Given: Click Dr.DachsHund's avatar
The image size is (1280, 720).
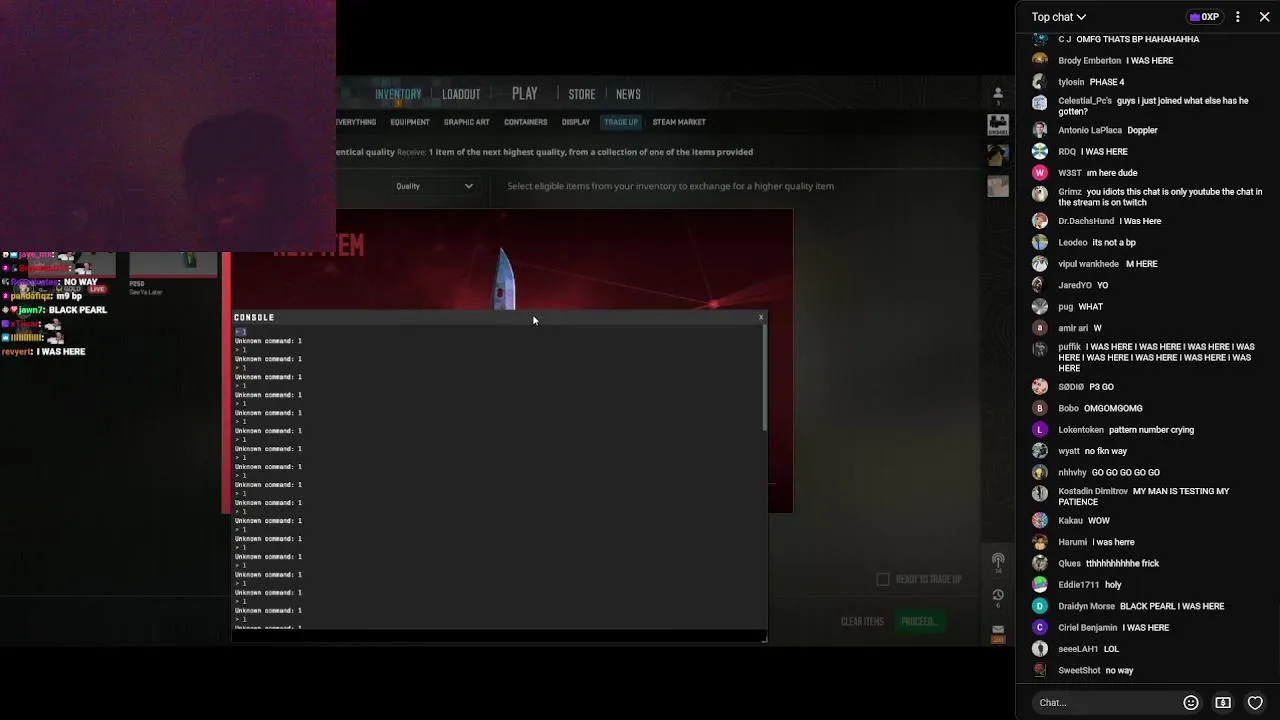Looking at the screenshot, I should click(1040, 221).
